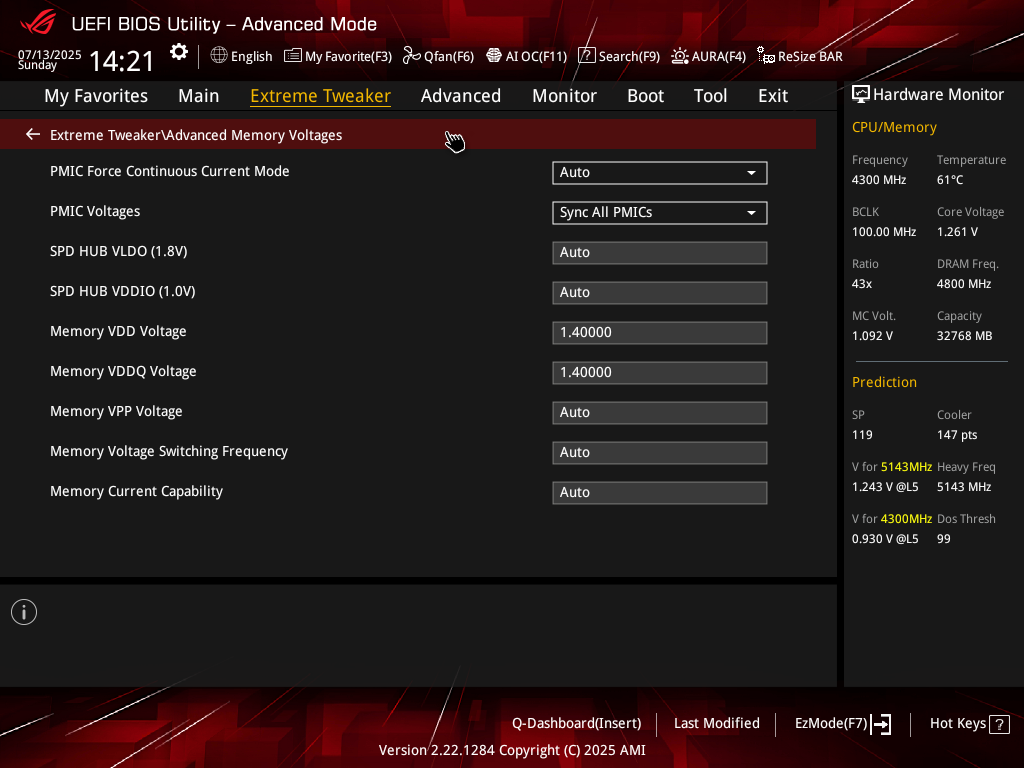Image resolution: width=1024 pixels, height=768 pixels.
Task: Click the Capacity 32768 MB value
Action: click(x=964, y=336)
